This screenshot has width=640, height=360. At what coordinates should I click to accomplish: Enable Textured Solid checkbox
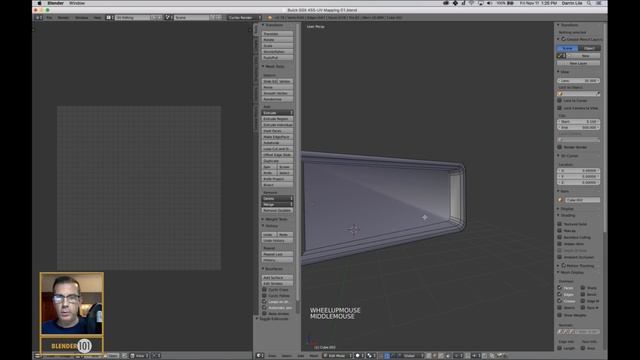click(560, 224)
